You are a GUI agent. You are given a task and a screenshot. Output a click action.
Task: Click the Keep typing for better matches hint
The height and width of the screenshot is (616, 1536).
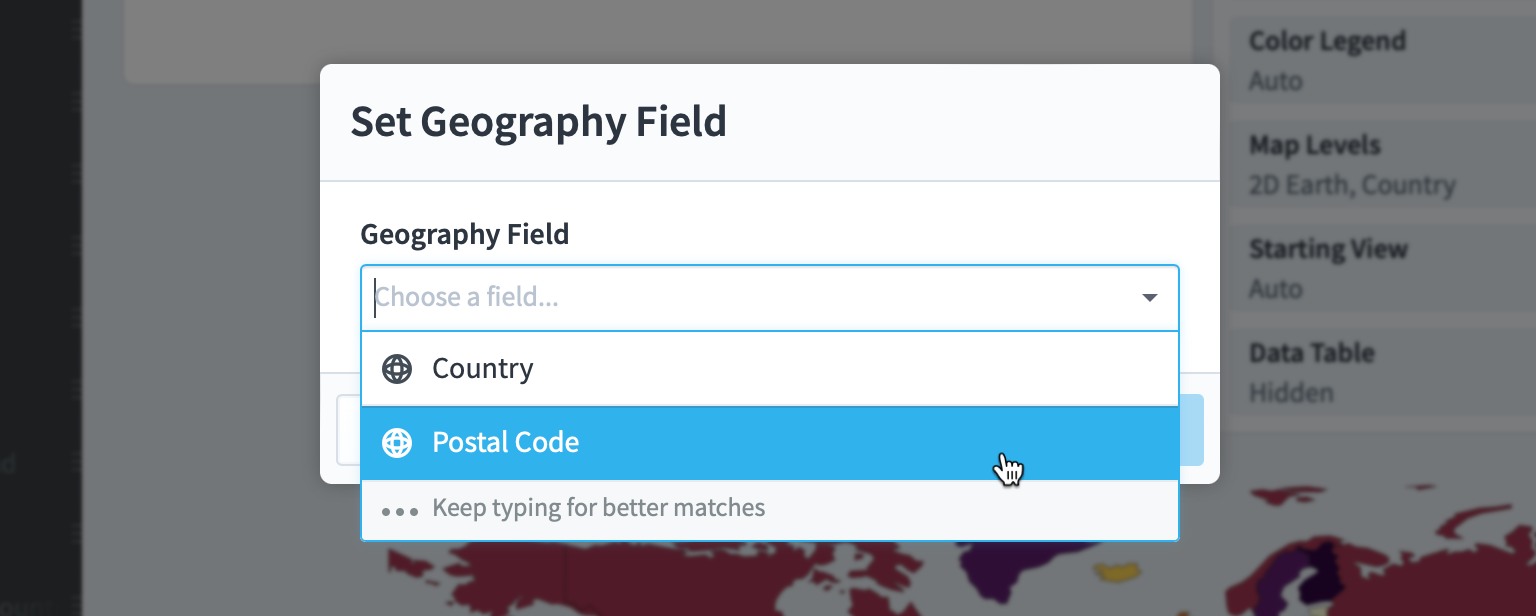click(598, 508)
